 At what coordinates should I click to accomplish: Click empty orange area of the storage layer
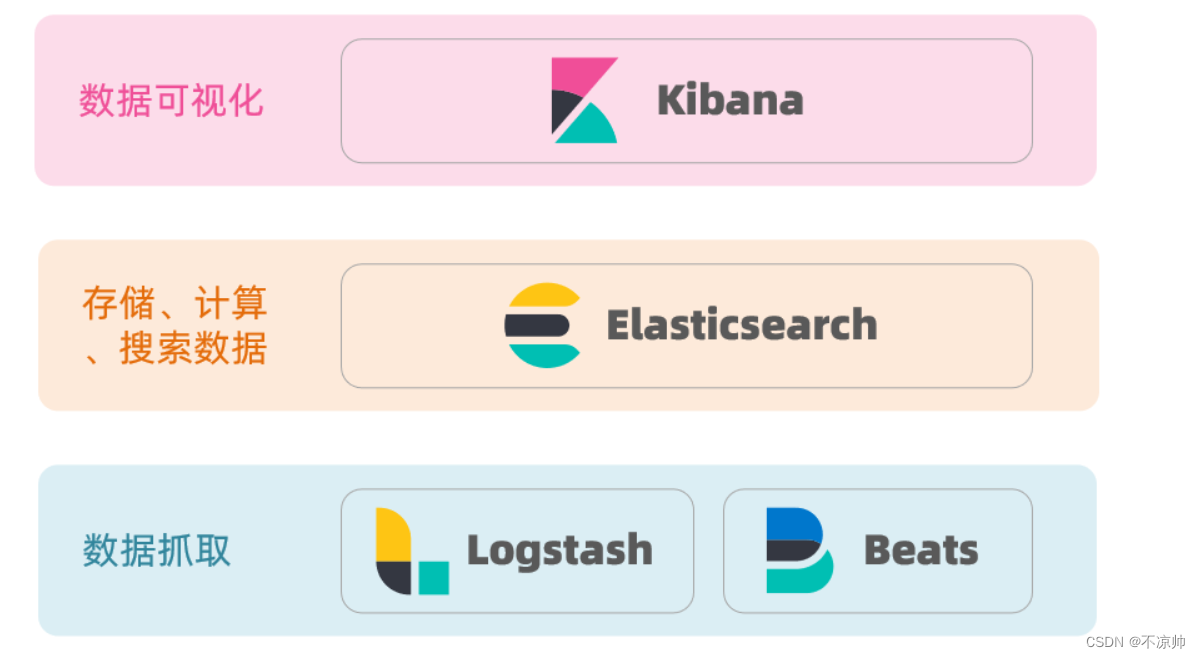pyautogui.click(x=1065, y=325)
